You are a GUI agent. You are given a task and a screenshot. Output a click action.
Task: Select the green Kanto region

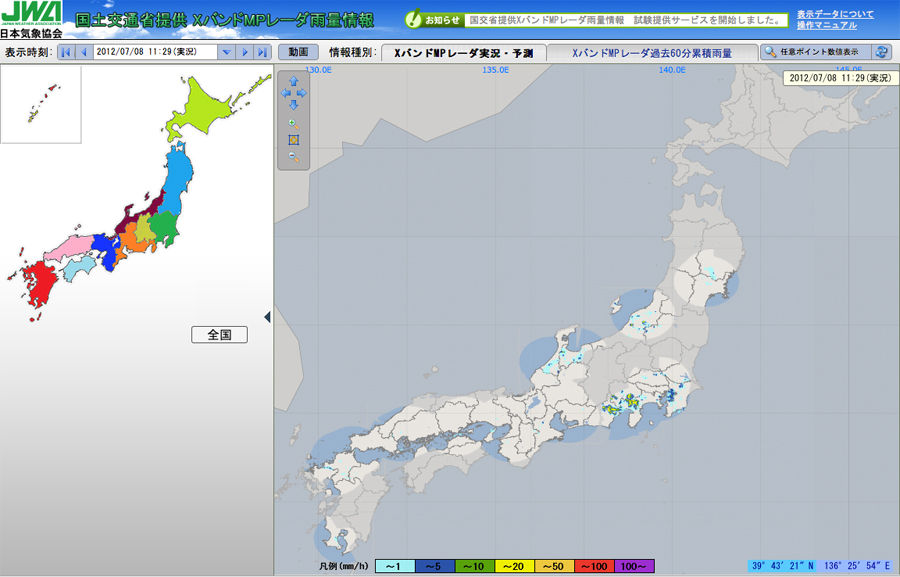(x=165, y=227)
